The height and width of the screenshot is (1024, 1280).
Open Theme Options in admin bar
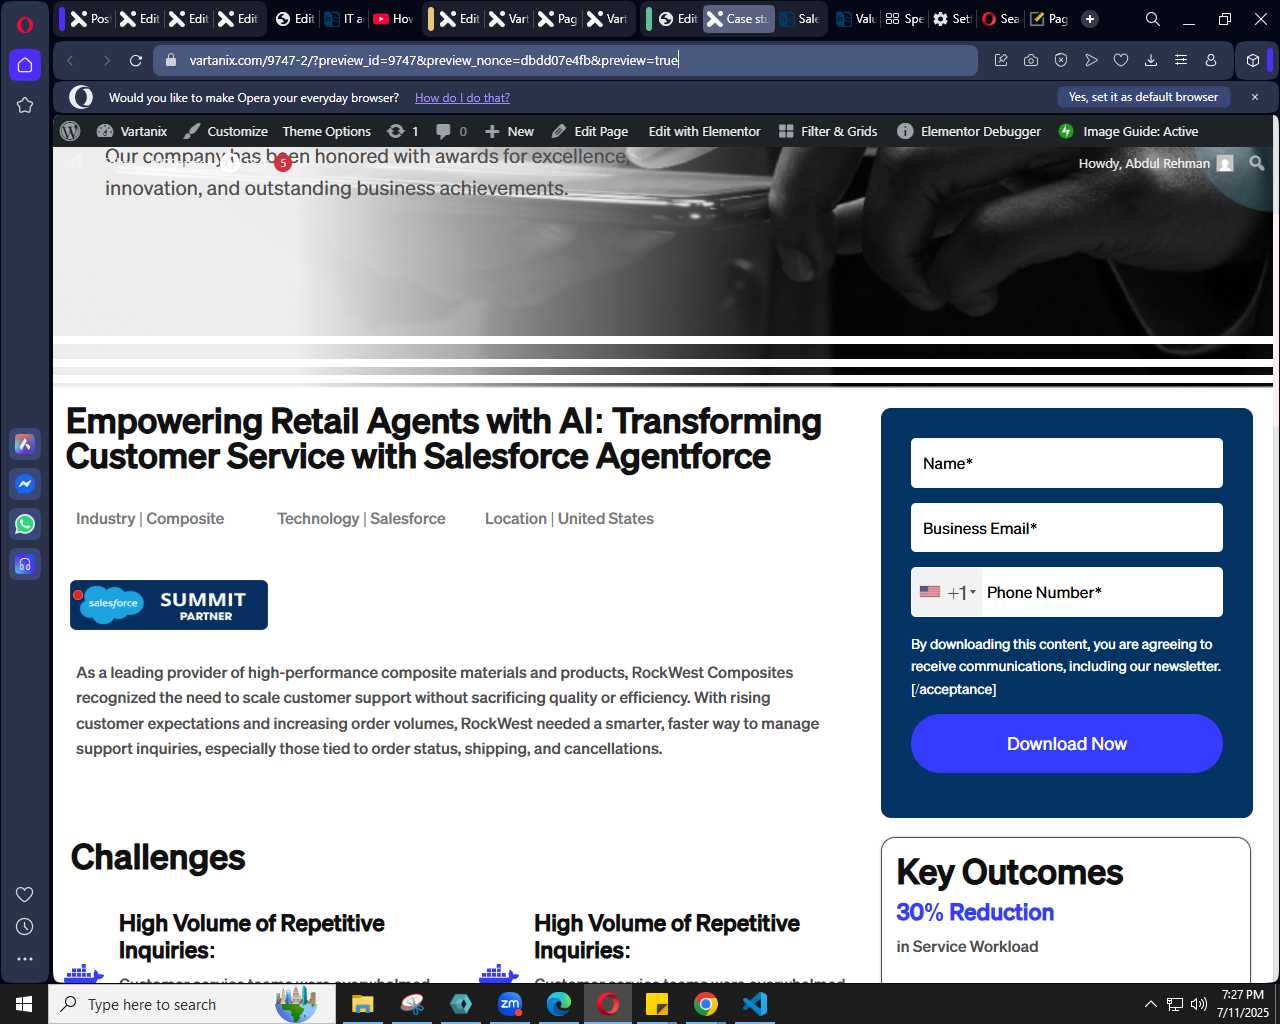coord(327,131)
